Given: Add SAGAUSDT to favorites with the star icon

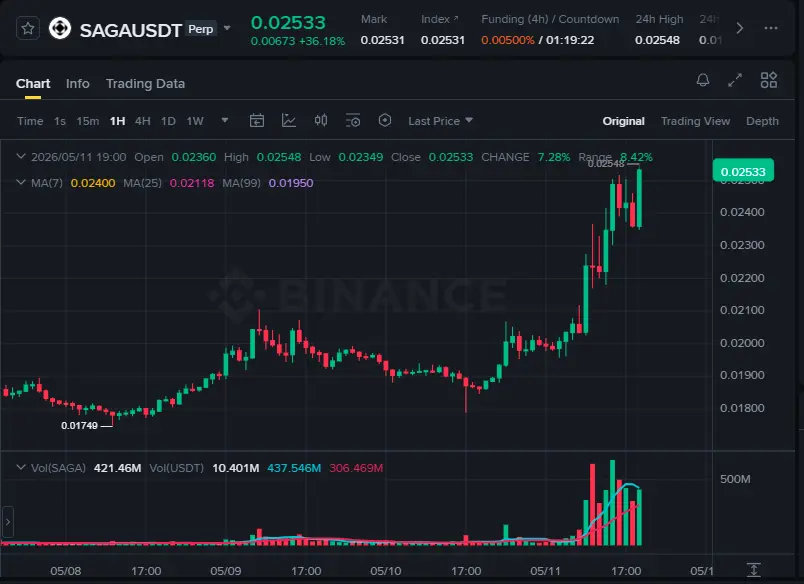Looking at the screenshot, I should coord(28,28).
